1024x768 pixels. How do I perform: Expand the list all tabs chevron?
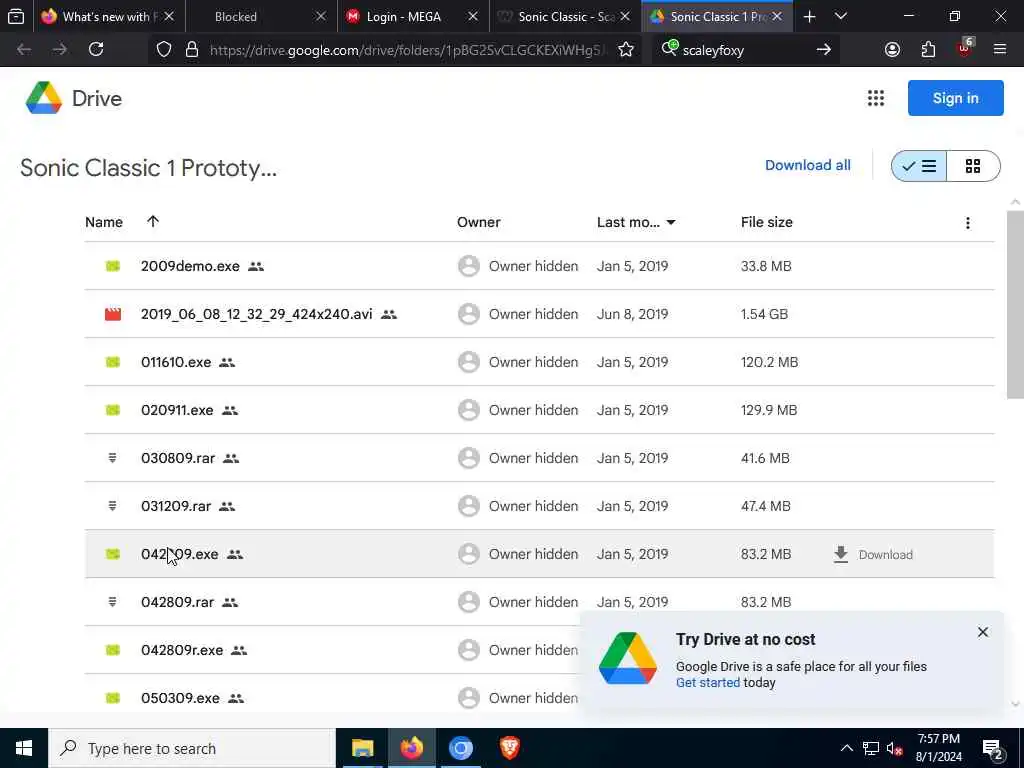(x=840, y=16)
